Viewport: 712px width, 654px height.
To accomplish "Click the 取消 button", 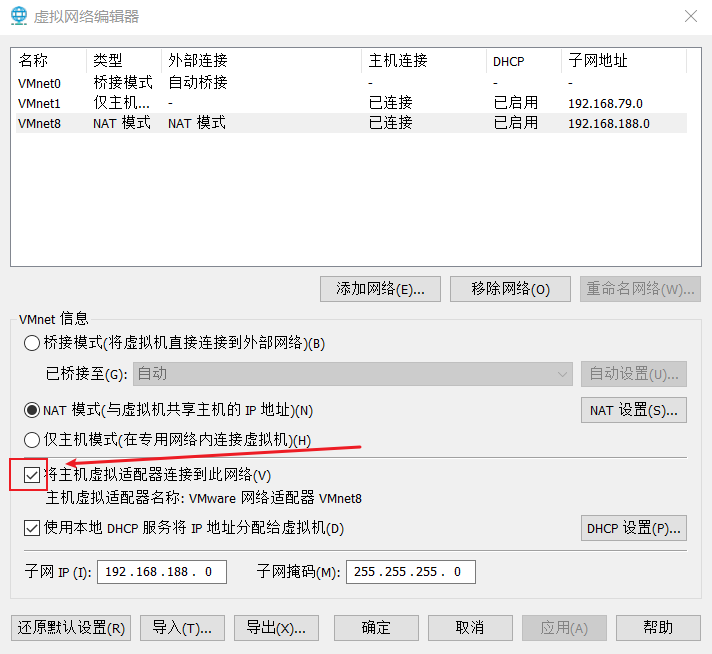I will [x=470, y=628].
